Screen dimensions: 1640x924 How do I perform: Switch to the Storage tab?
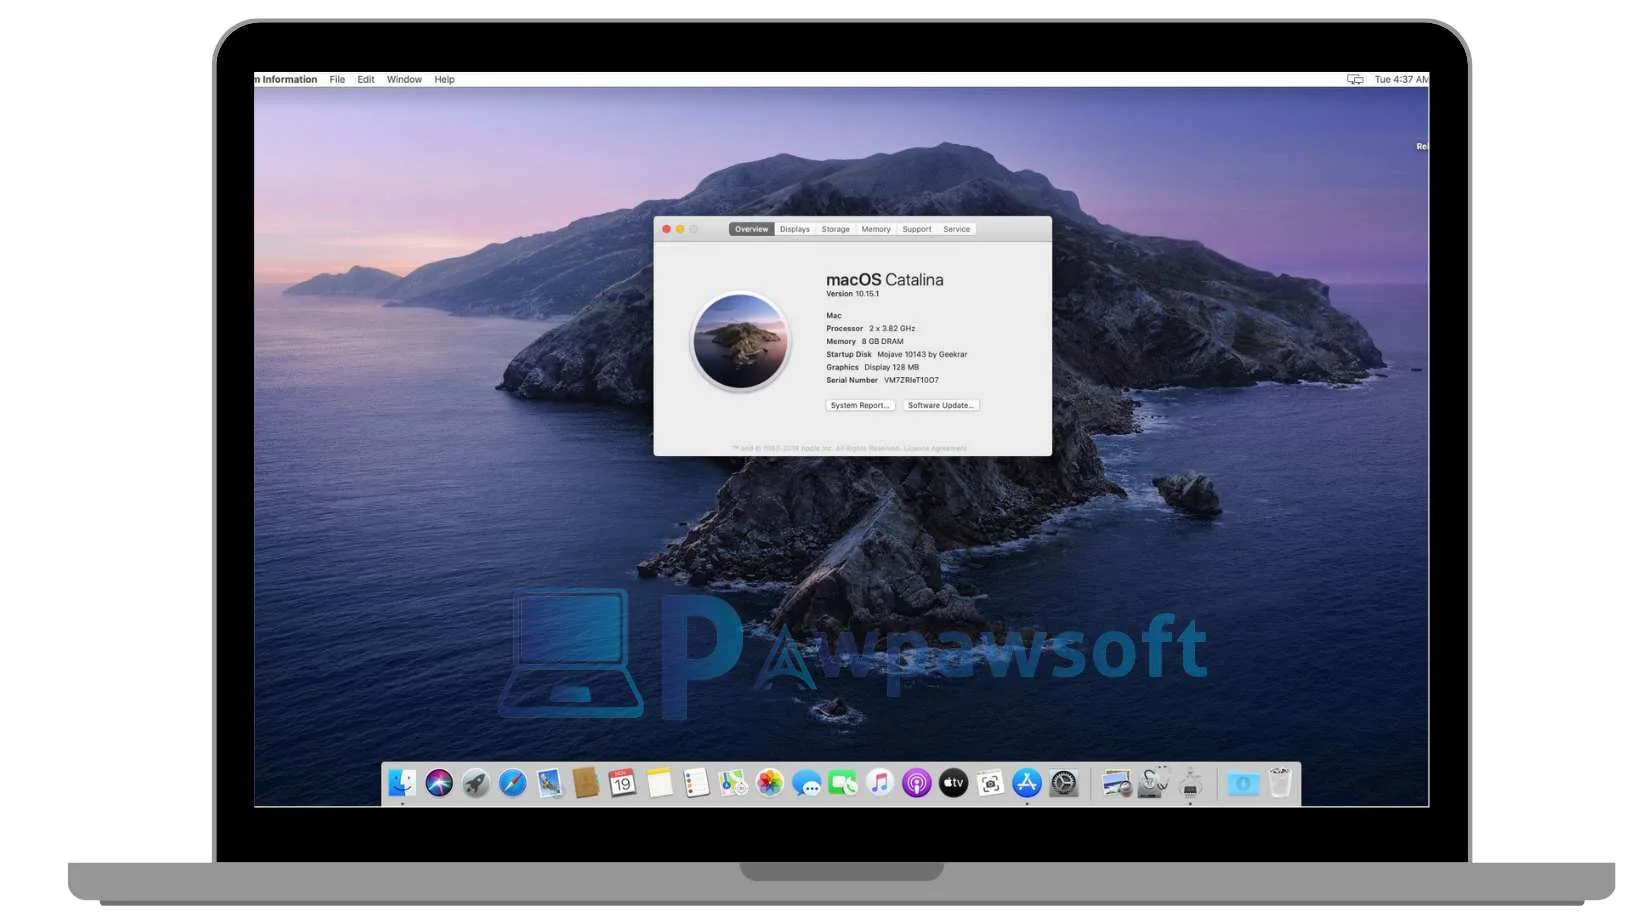click(x=835, y=229)
